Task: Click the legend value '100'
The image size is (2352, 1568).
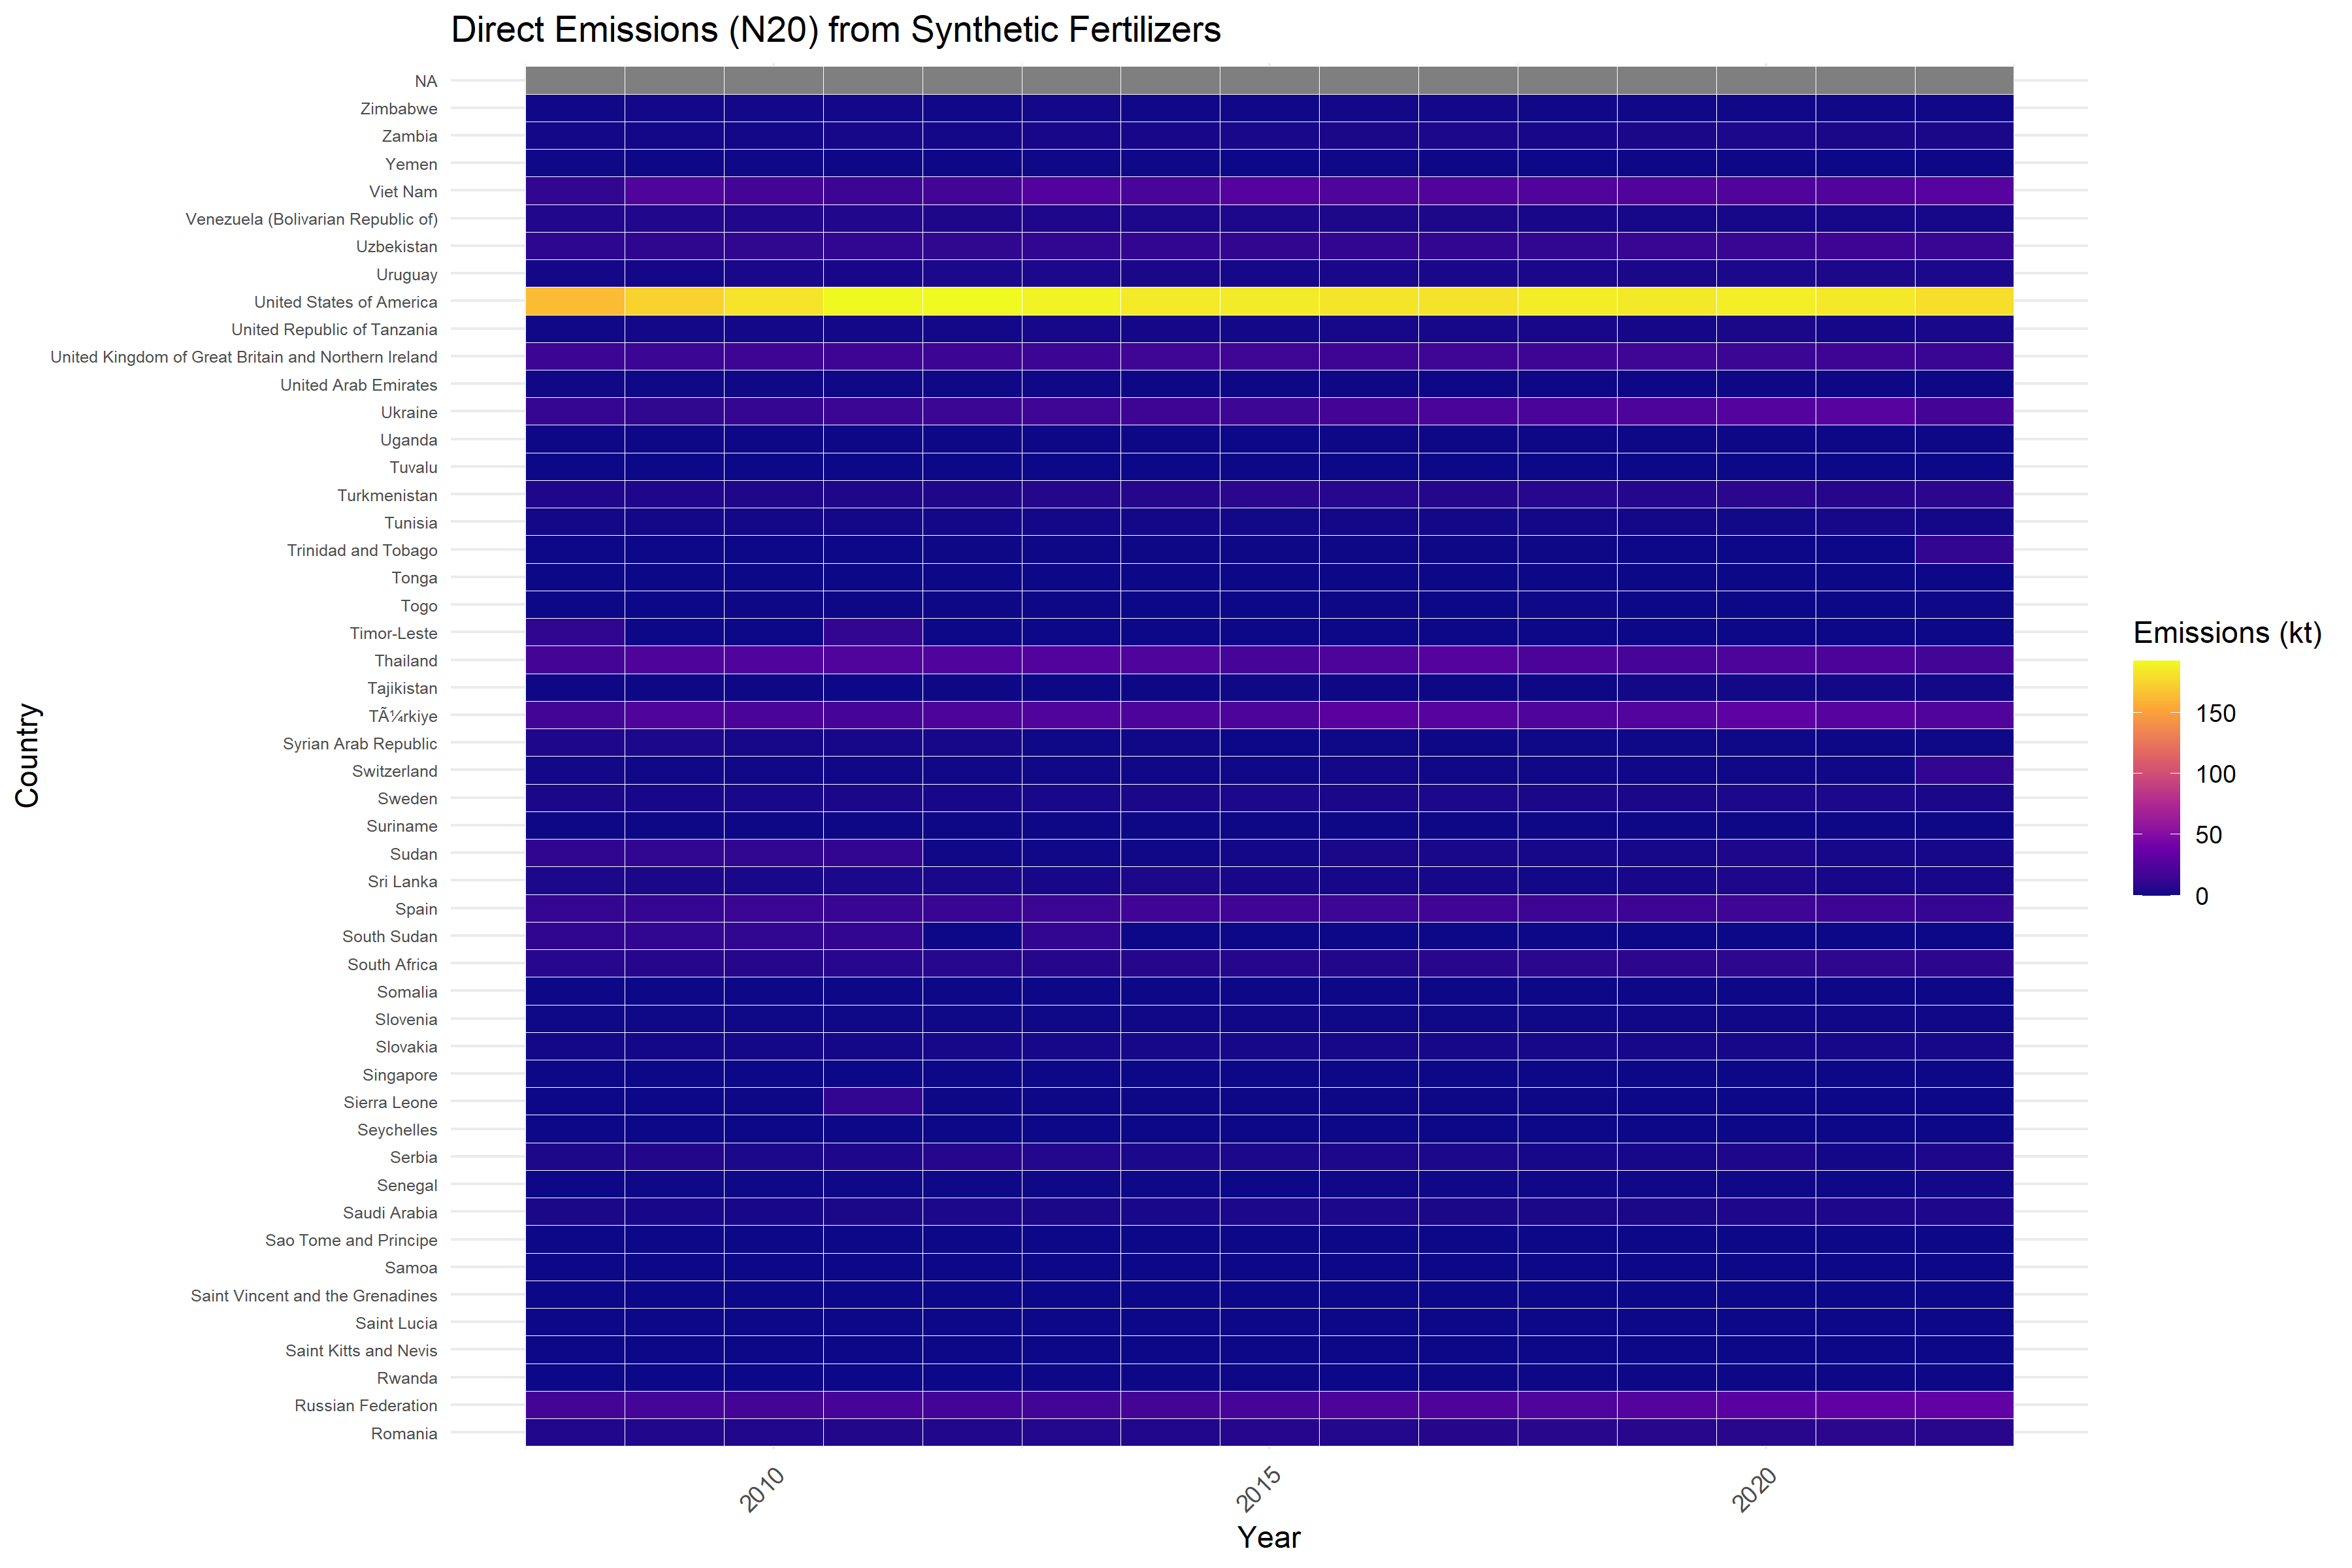Action: [x=2215, y=775]
